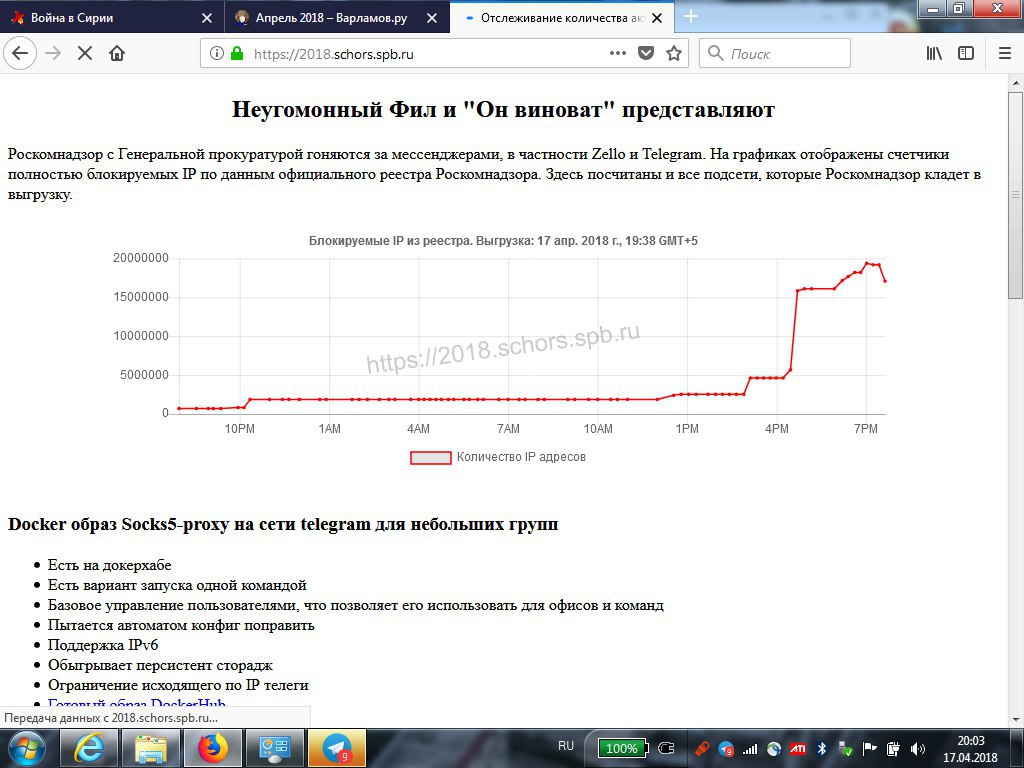
Task: Close the Отслеживание количества tab
Action: 657,18
